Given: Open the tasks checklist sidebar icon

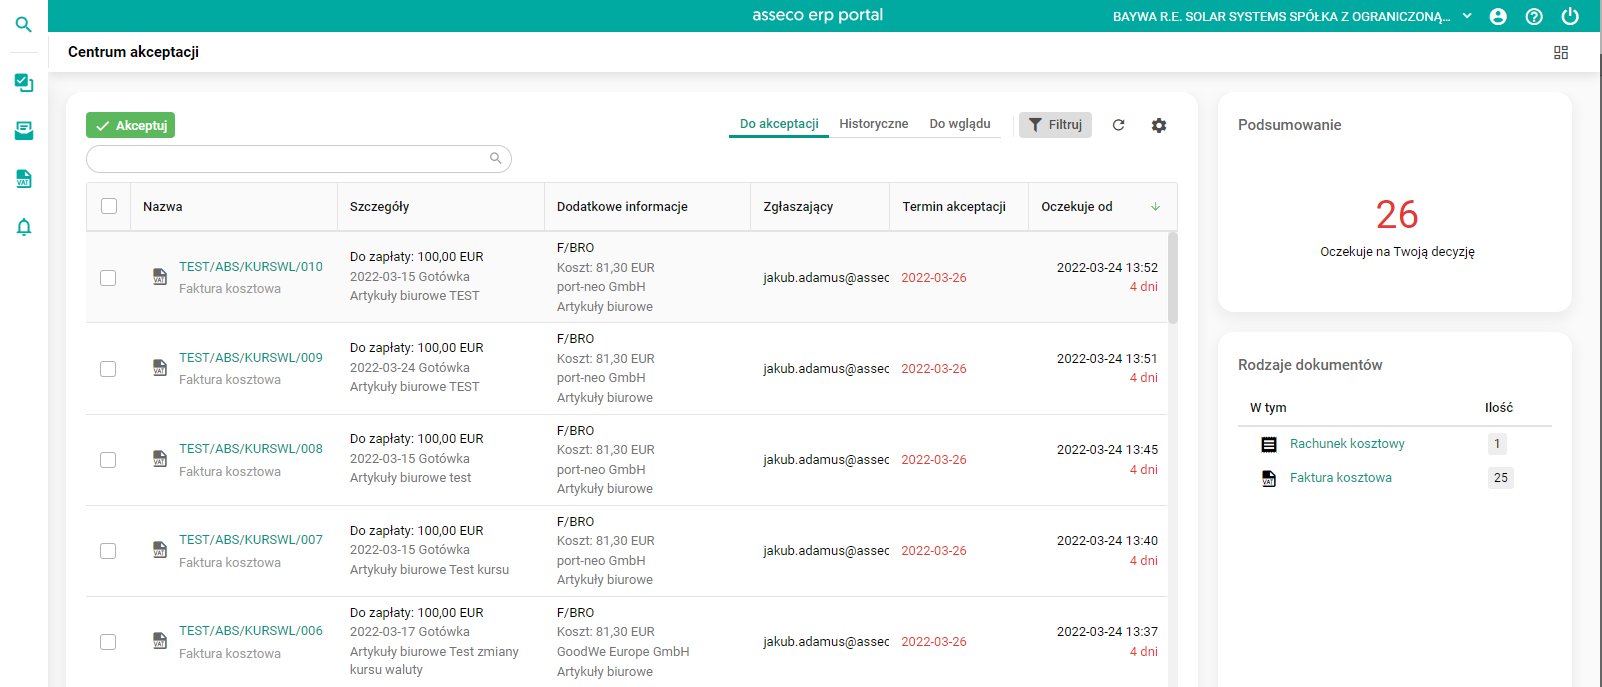Looking at the screenshot, I should coord(24,83).
